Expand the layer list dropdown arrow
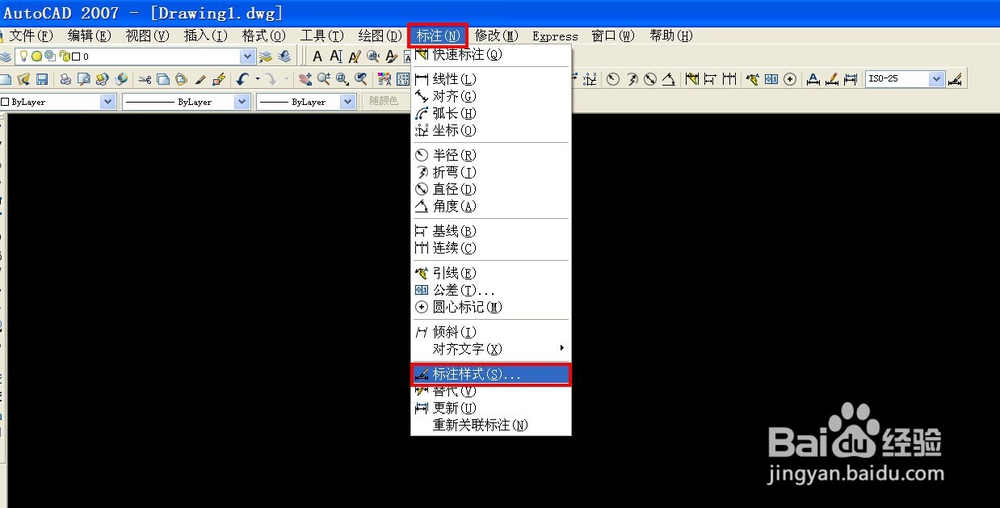Image resolution: width=1000 pixels, height=508 pixels. click(247, 56)
